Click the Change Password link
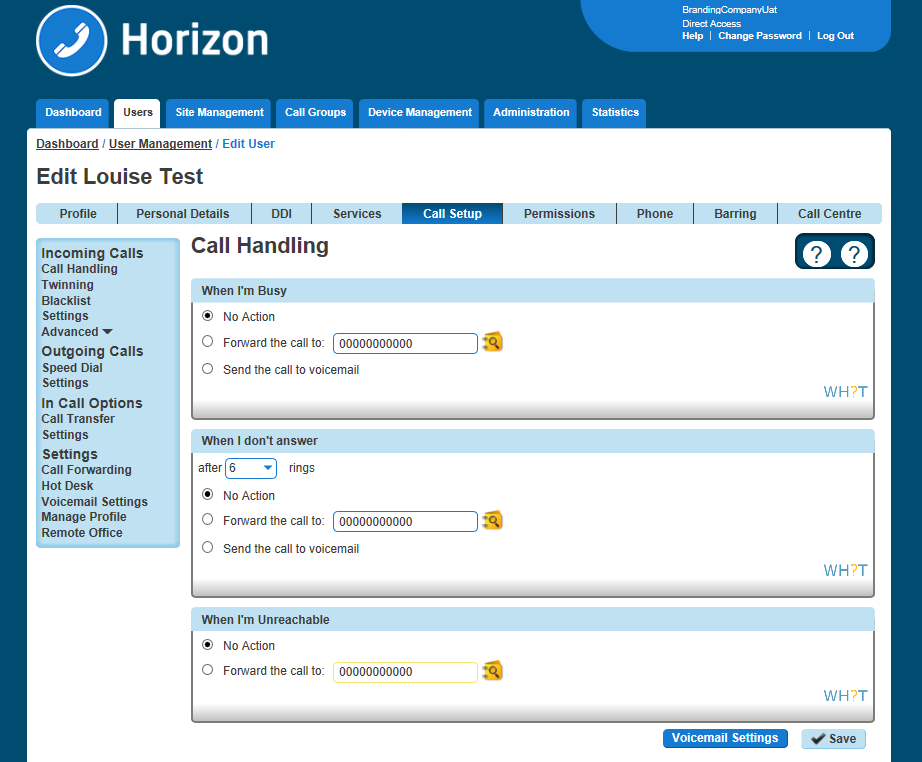 (x=760, y=36)
